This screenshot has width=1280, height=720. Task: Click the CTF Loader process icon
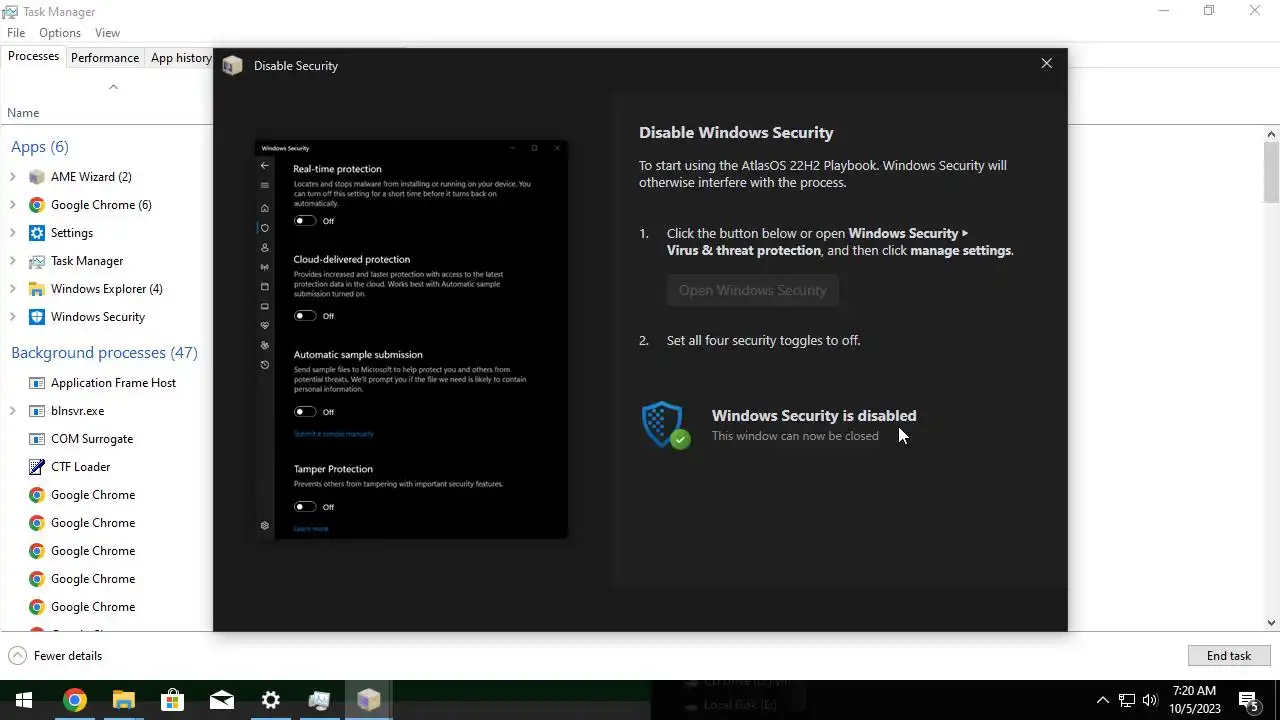tap(37, 467)
